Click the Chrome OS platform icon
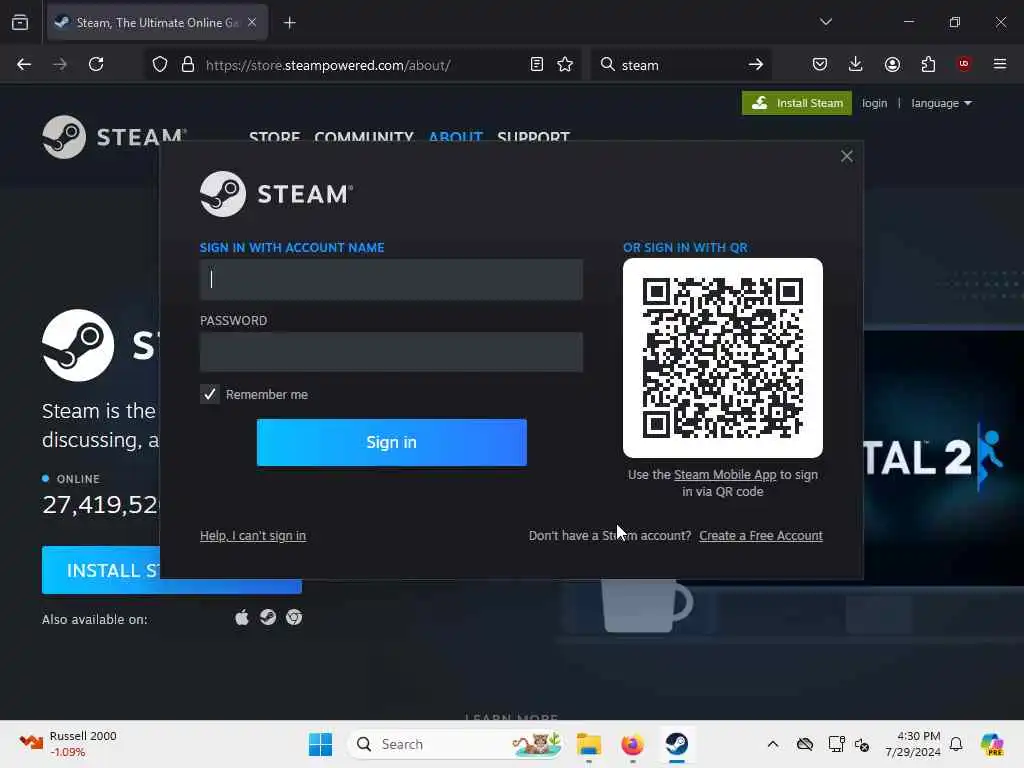Screen dimensions: 1024x768 tap(294, 617)
